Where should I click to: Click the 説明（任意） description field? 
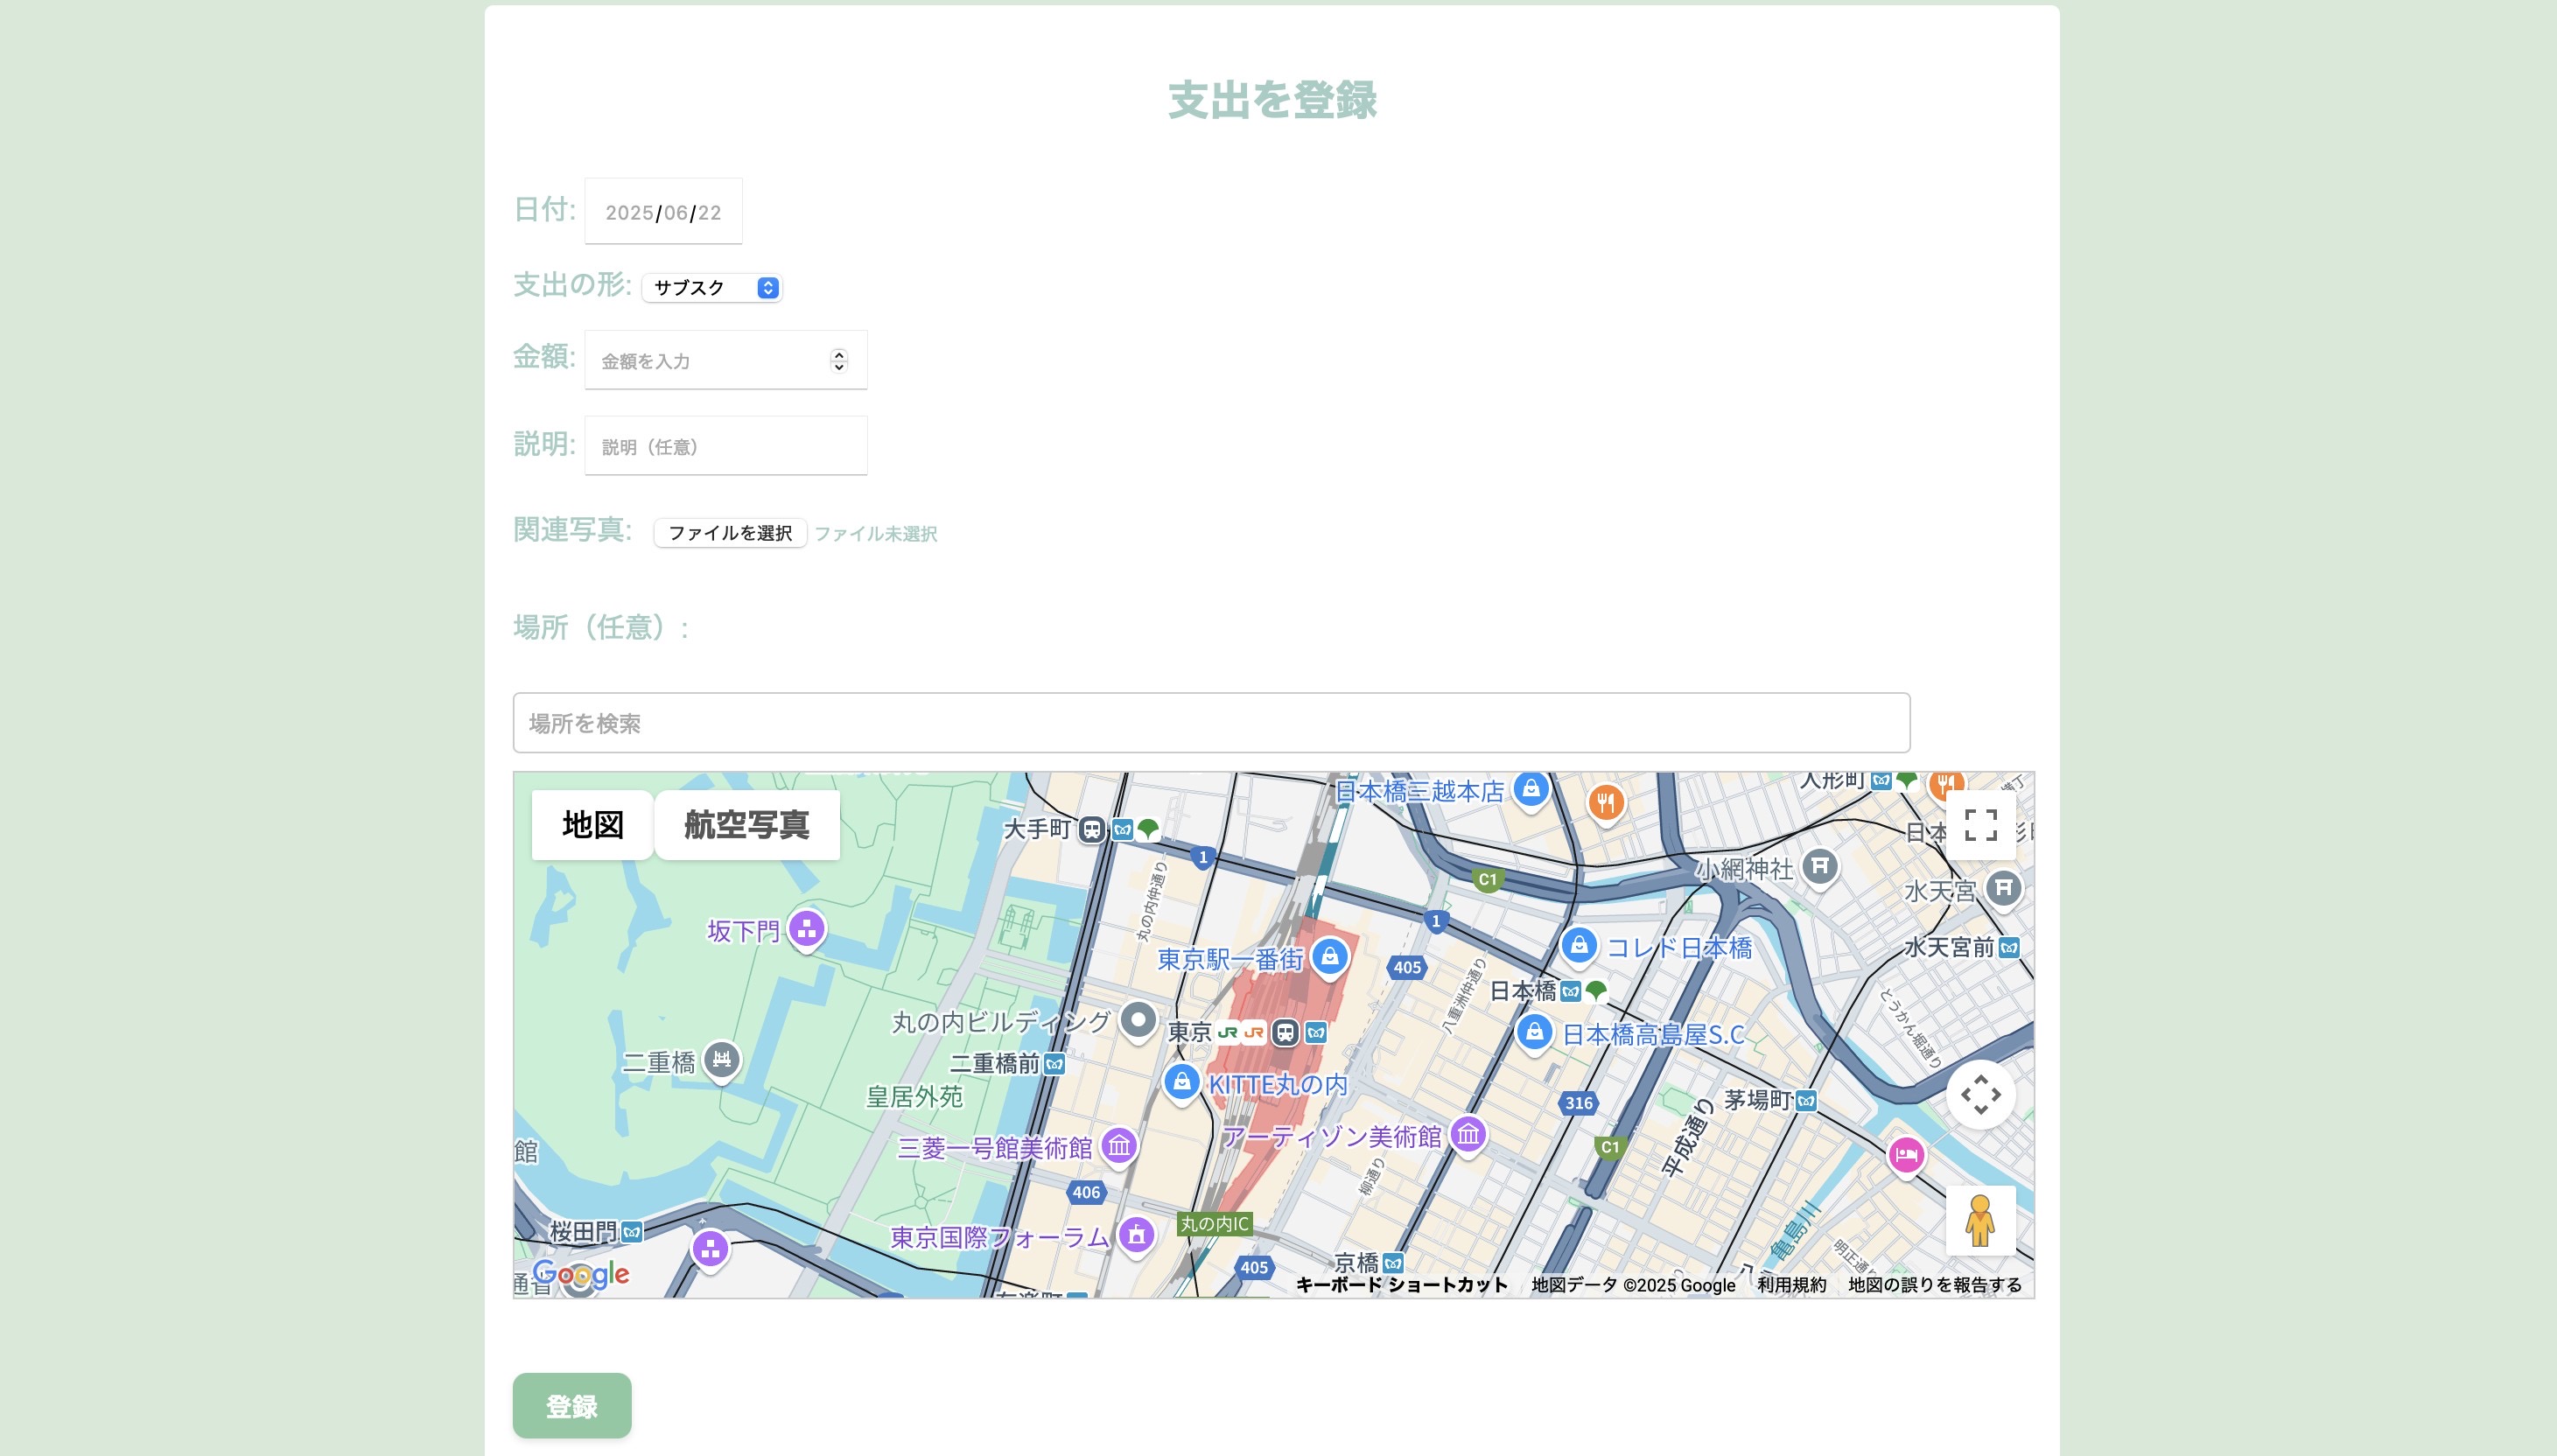726,446
